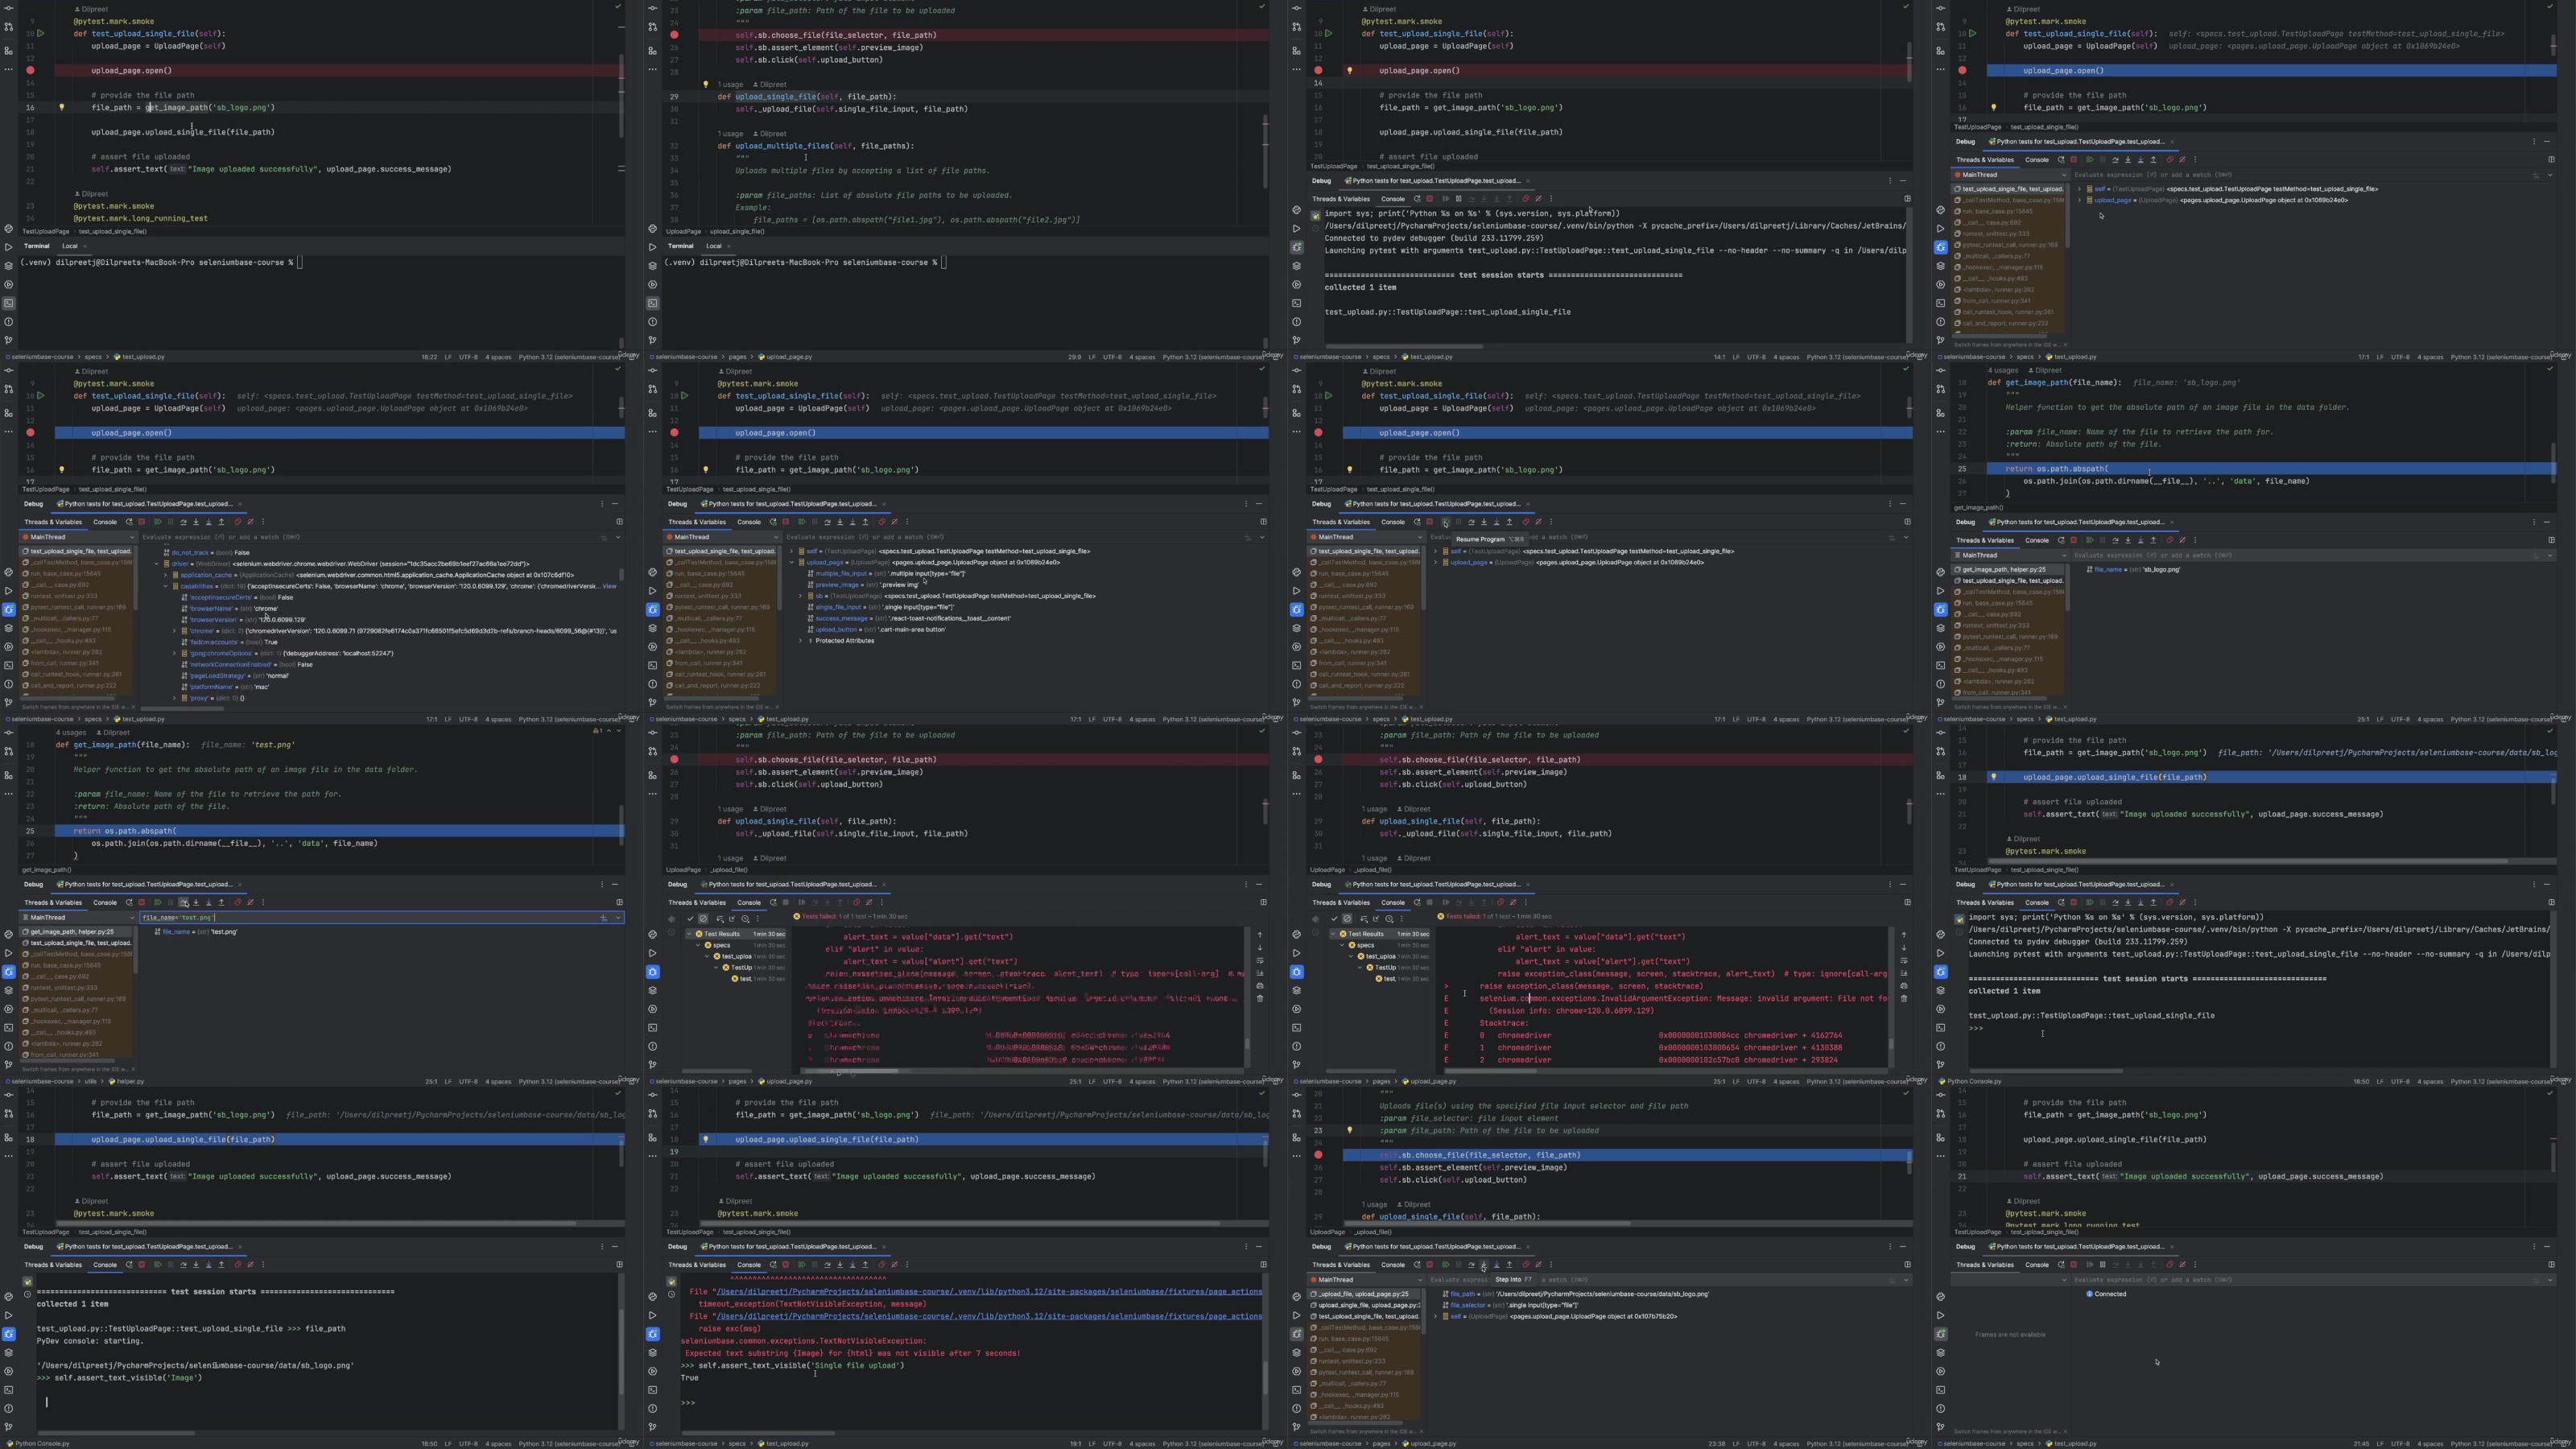Expand Protected Attributes under upload_page variables

tap(801, 641)
